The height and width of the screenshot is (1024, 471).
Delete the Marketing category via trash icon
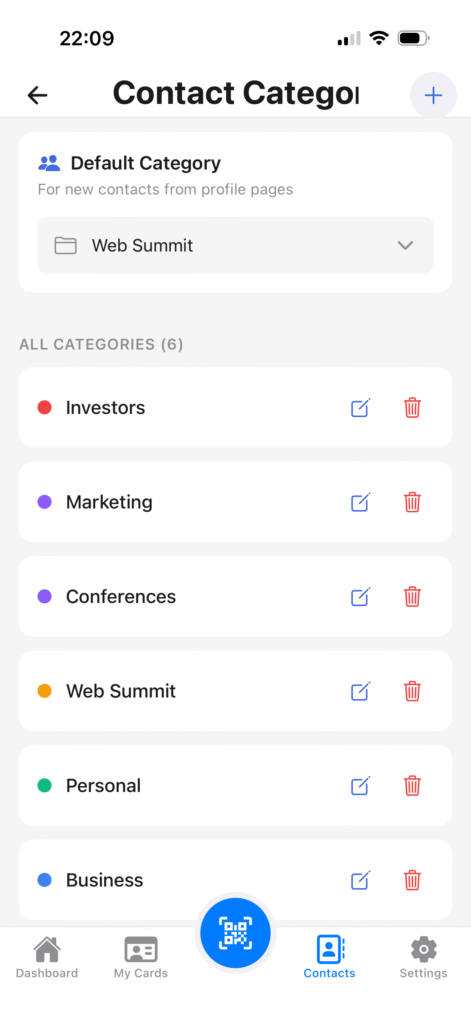pos(412,502)
